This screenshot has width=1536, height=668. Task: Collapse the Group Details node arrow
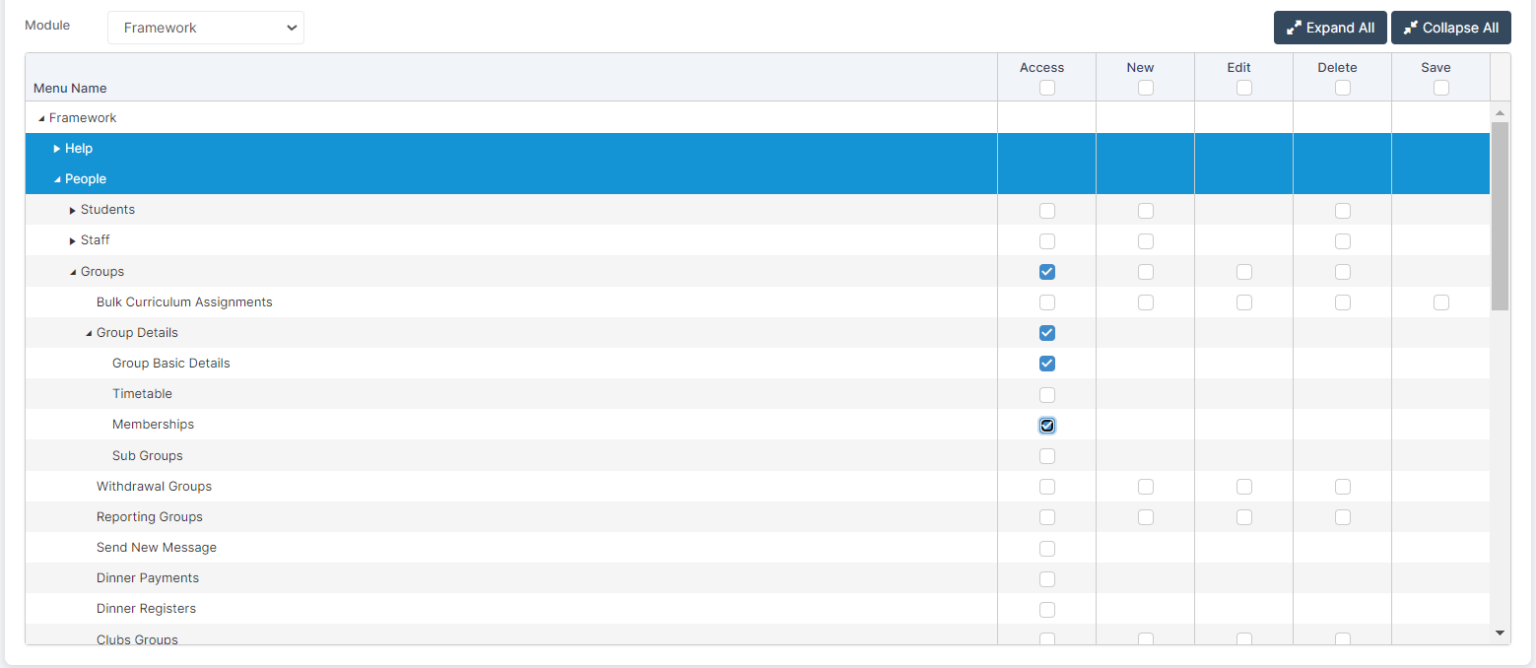[x=89, y=333]
